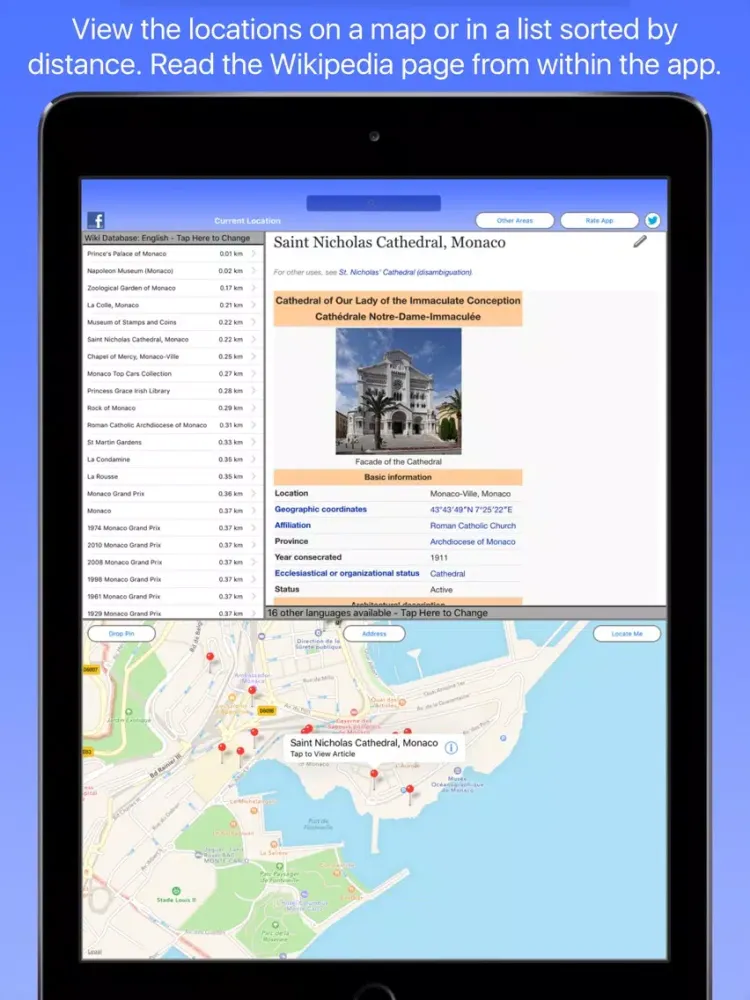The image size is (750, 1000).
Task: Open St. Nicholas' Cathedral (disambiguation) link
Action: [406, 272]
